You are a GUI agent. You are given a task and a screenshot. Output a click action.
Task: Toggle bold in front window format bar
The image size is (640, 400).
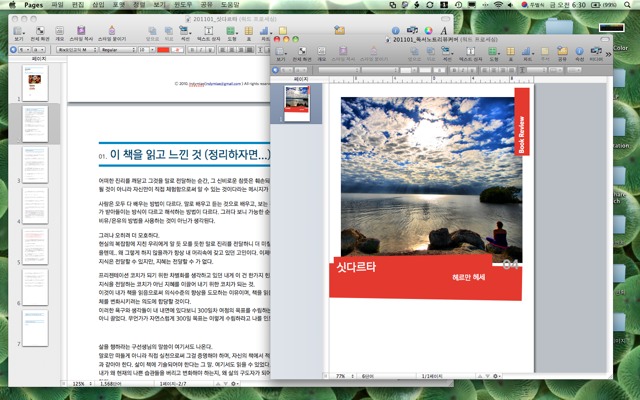(453, 70)
